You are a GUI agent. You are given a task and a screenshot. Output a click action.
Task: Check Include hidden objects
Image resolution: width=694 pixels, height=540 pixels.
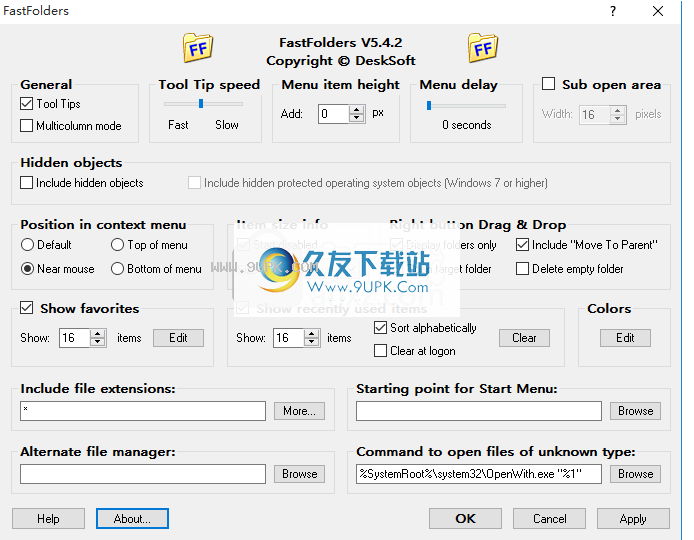tap(27, 183)
